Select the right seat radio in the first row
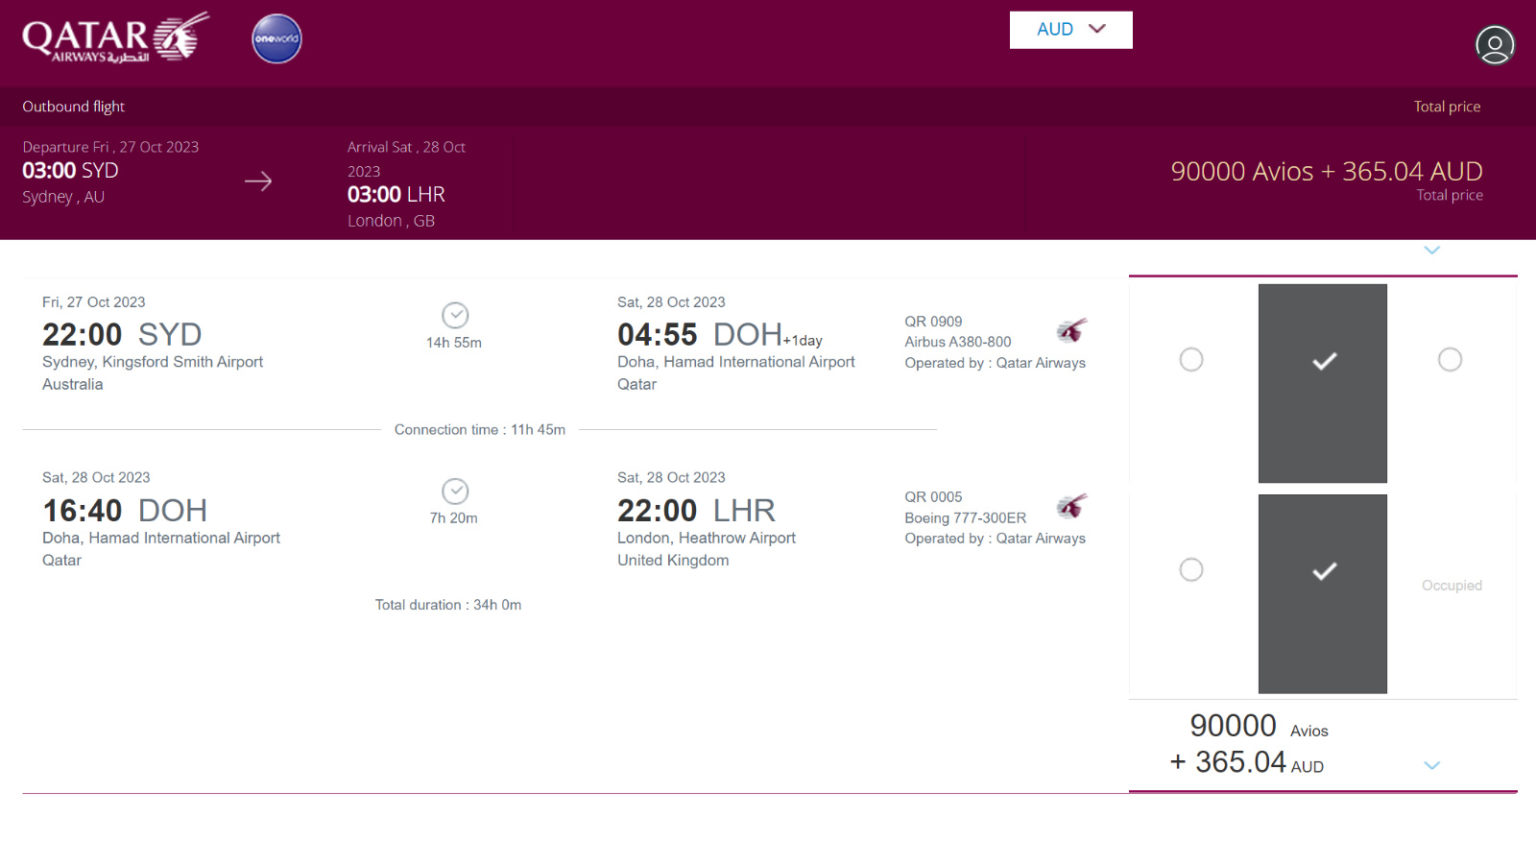The height and width of the screenshot is (864, 1536). click(1450, 358)
